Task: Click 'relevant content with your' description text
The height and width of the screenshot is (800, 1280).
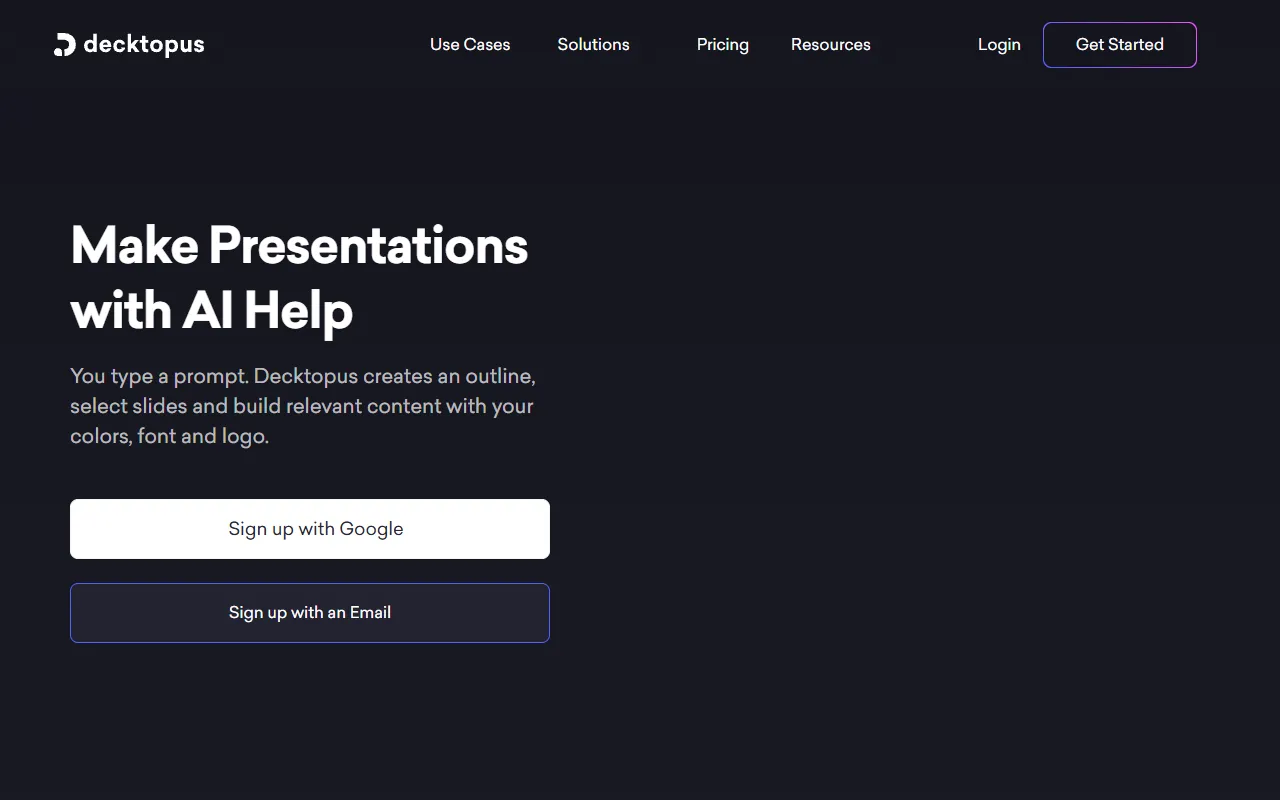Action: [410, 407]
